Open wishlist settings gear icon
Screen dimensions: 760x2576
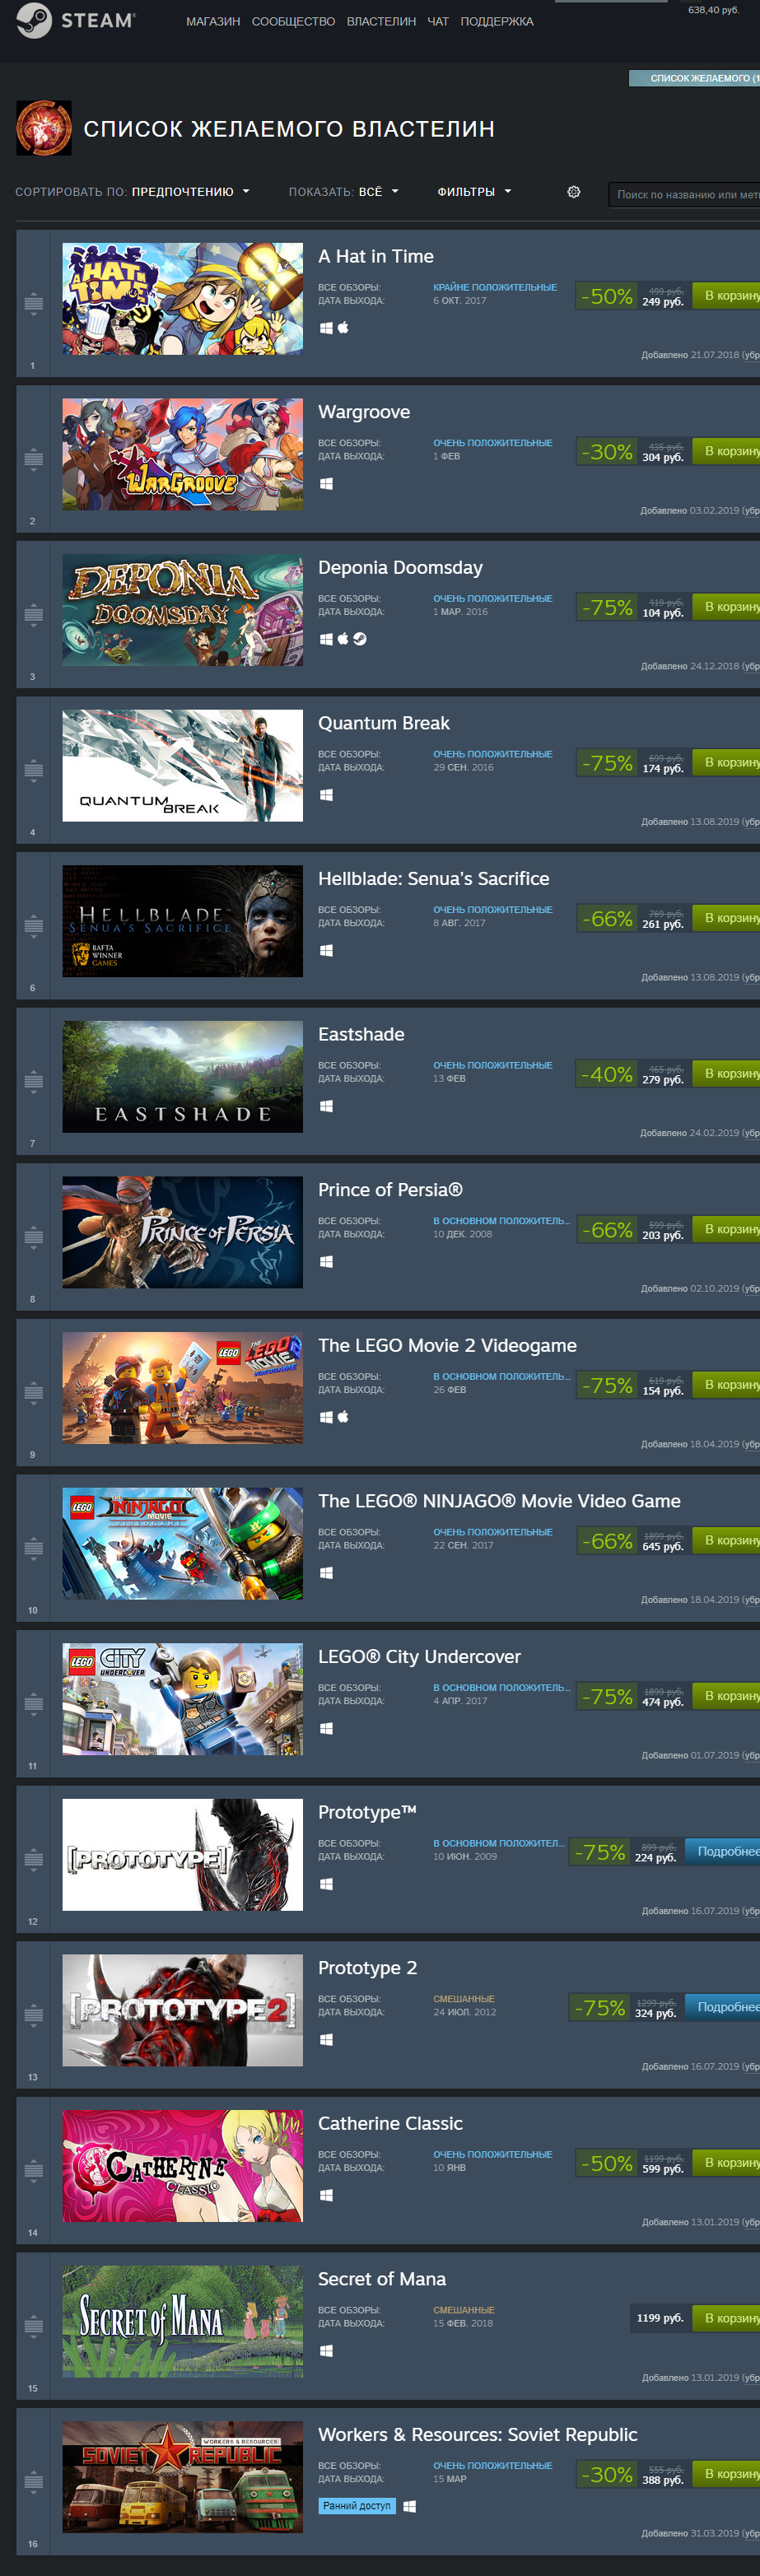574,192
